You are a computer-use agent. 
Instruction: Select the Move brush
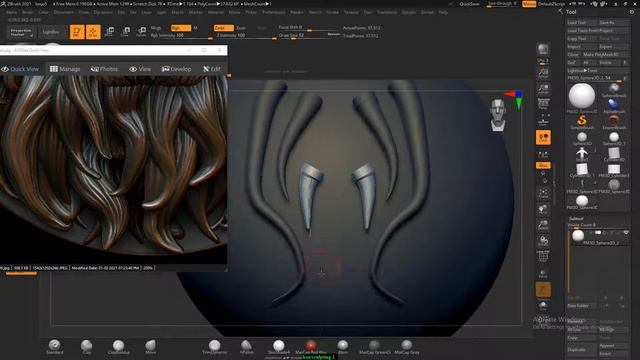(151, 347)
